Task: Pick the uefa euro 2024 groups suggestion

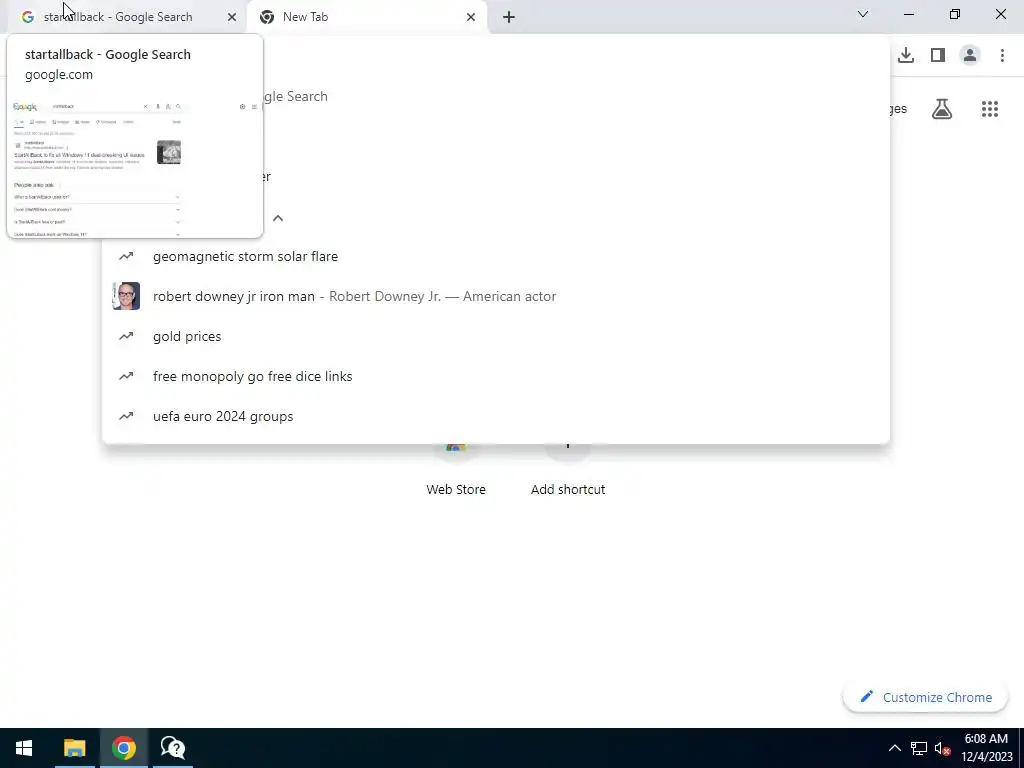Action: point(496,416)
